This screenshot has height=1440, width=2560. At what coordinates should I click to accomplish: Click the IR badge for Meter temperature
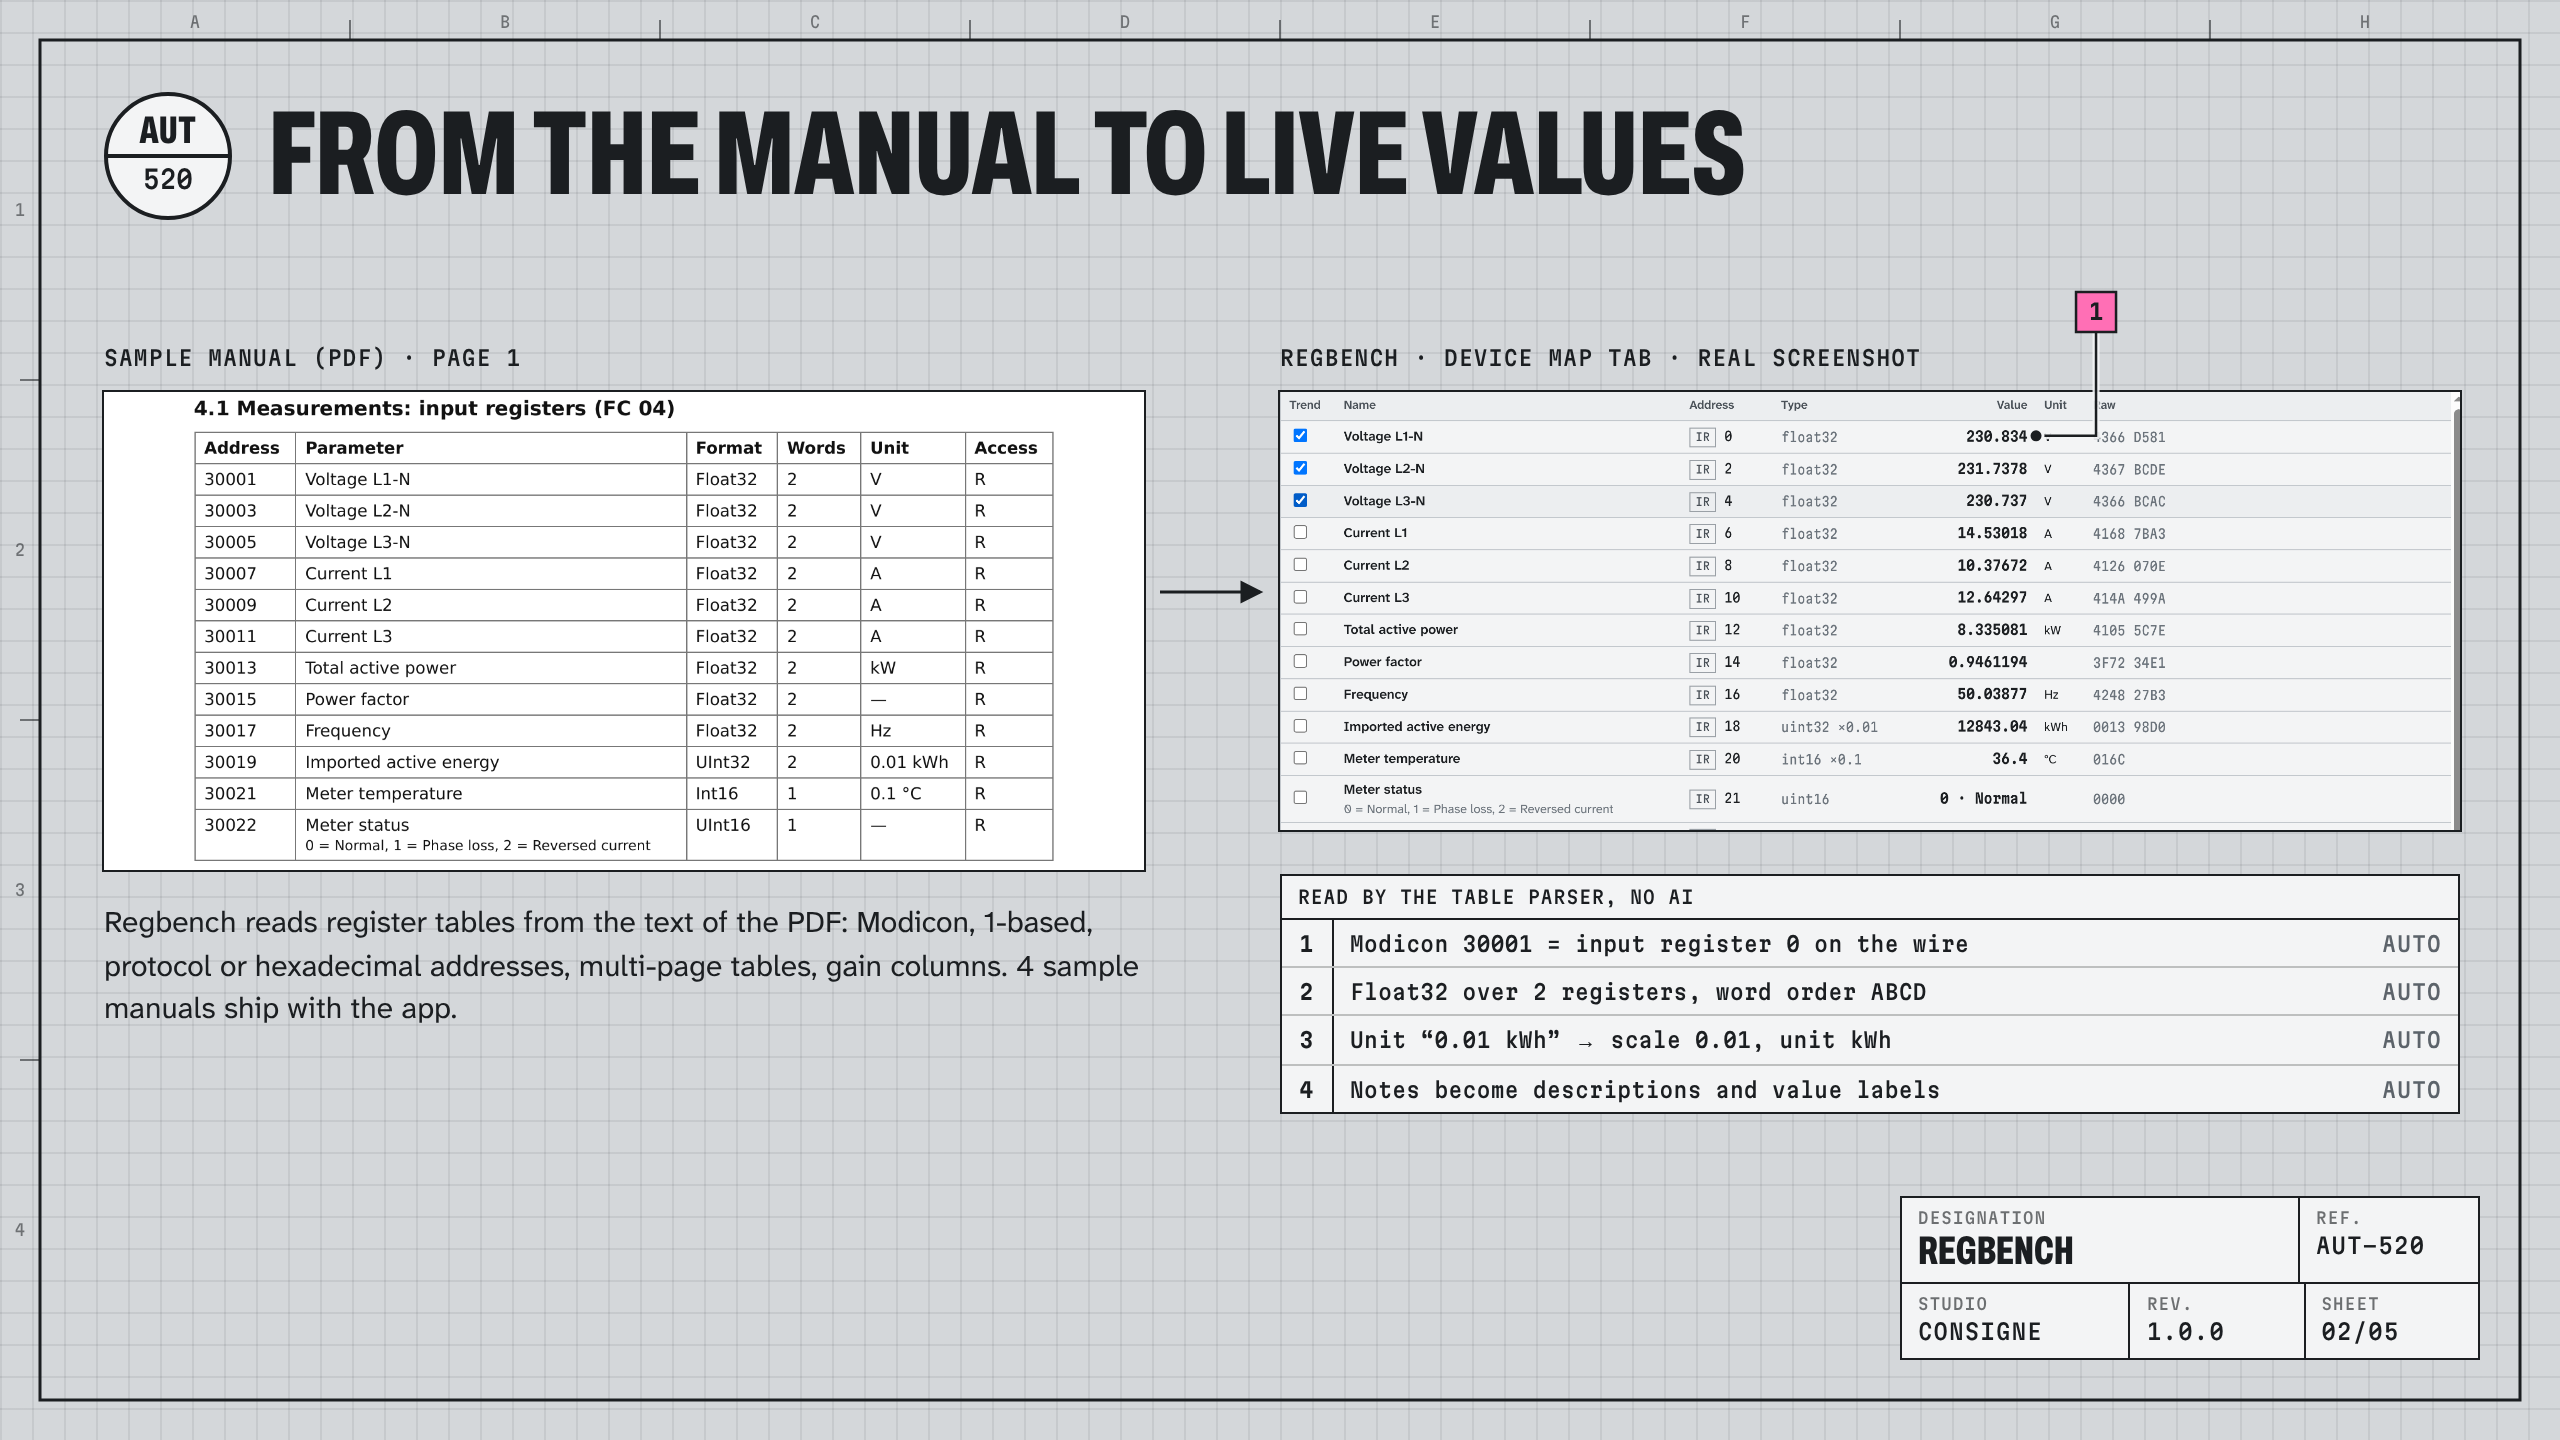point(1702,759)
